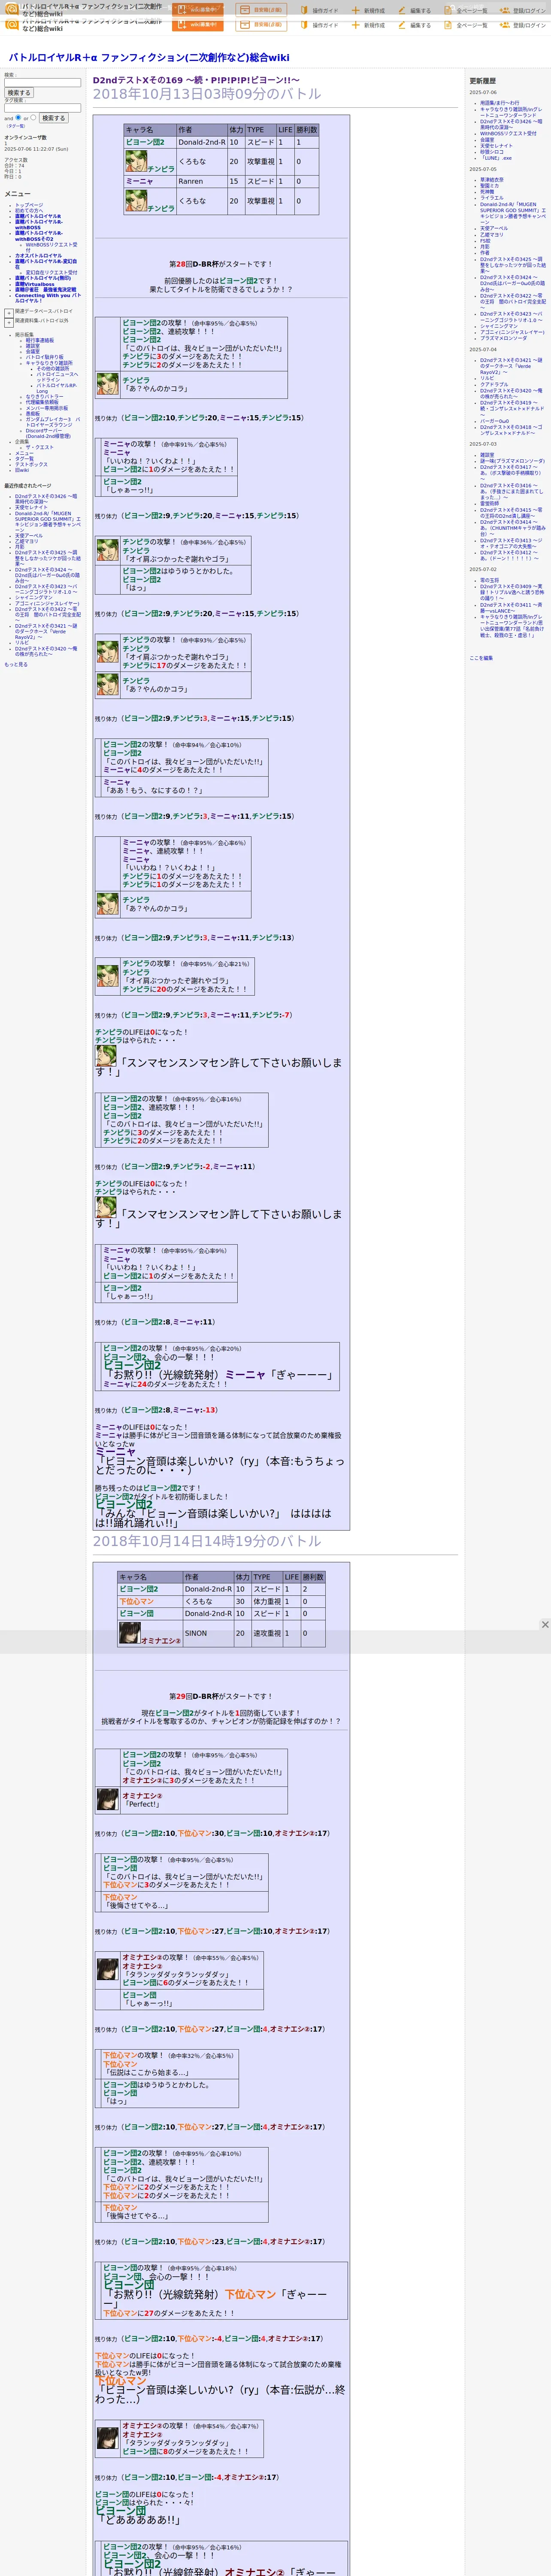Image resolution: width=551 pixels, height=2576 pixels.
Task: Focus the タグ検索 input field
Action: 42,108
